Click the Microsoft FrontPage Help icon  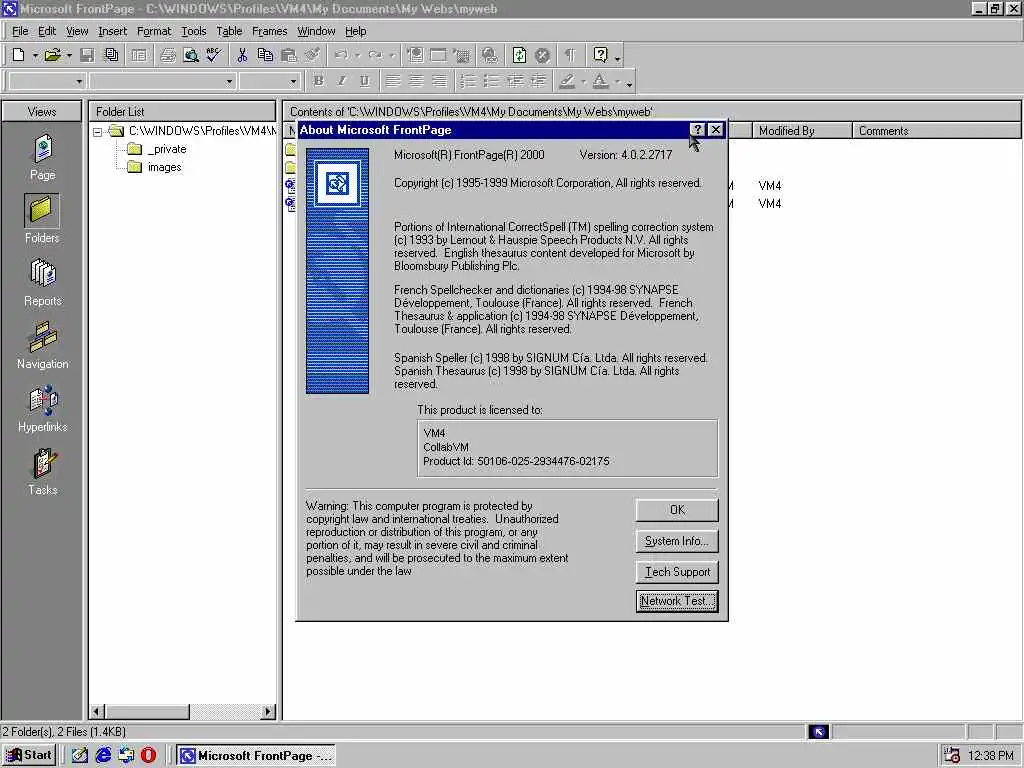pyautogui.click(x=600, y=56)
